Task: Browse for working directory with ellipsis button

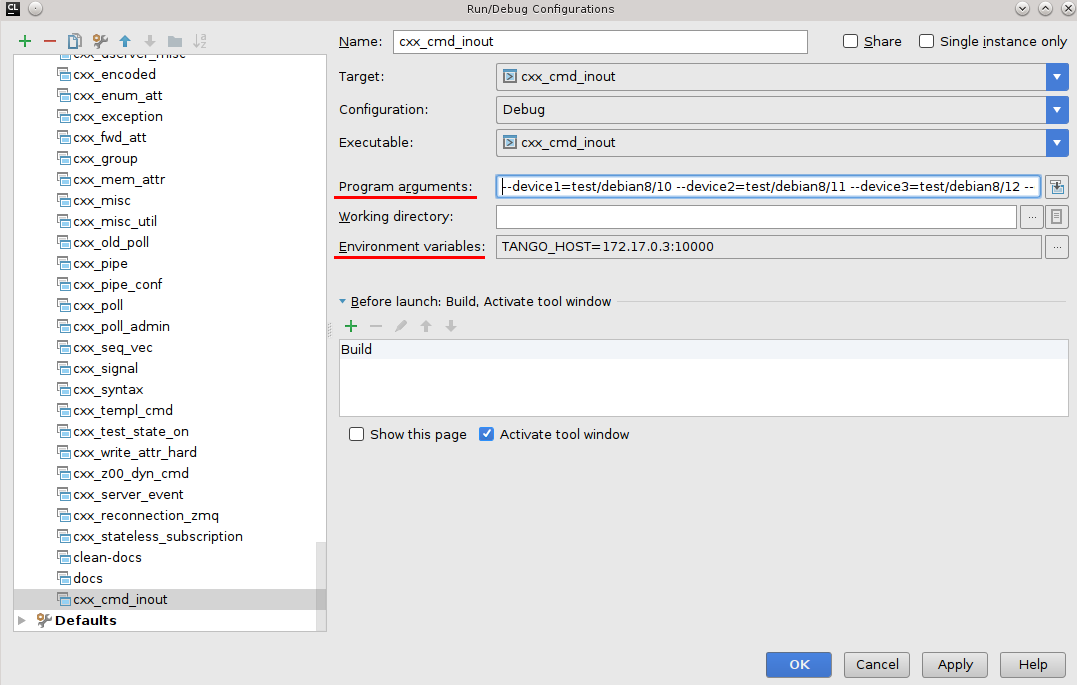Action: [x=1031, y=217]
